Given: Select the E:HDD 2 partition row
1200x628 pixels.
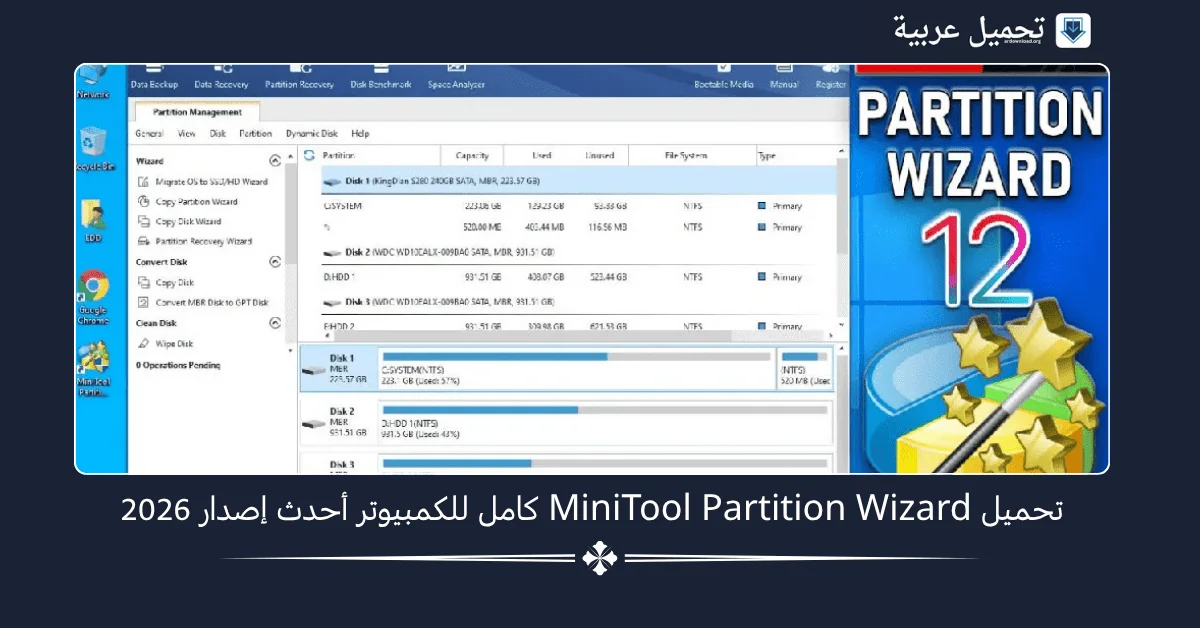Looking at the screenshot, I should click(578, 326).
